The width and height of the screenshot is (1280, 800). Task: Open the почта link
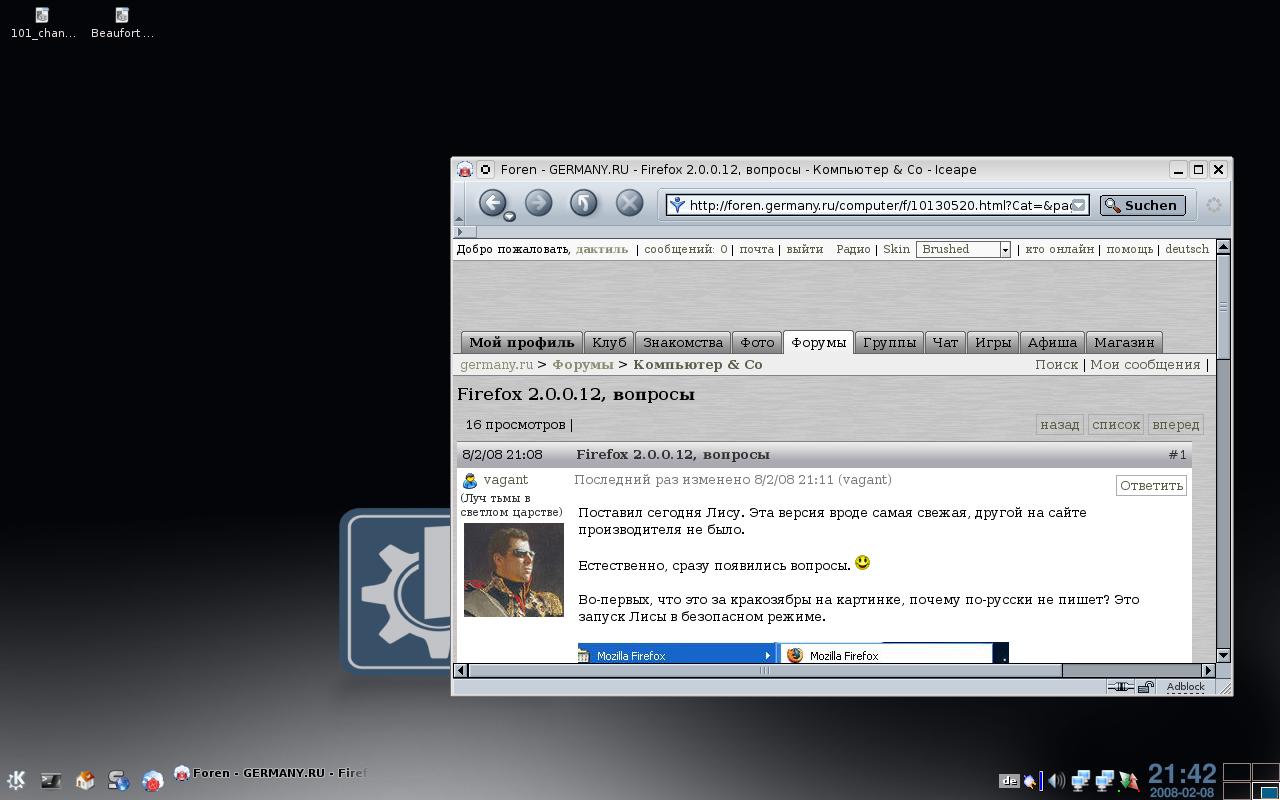tap(756, 249)
